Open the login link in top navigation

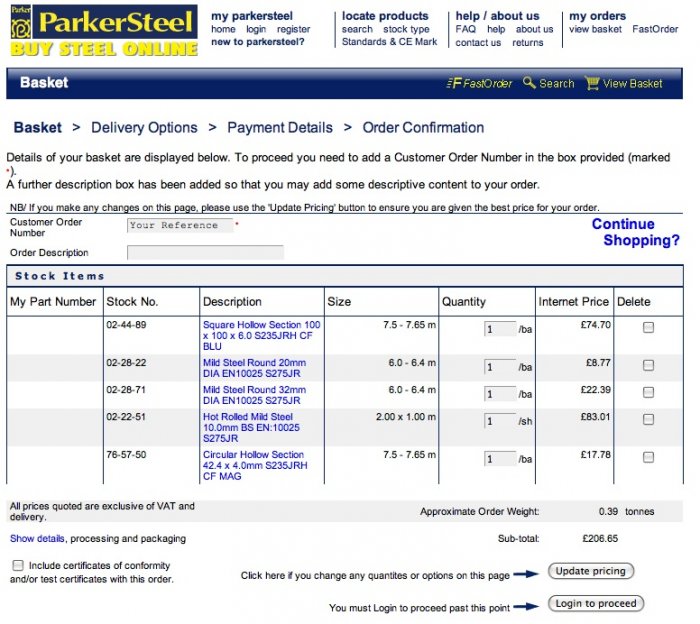pyautogui.click(x=256, y=29)
